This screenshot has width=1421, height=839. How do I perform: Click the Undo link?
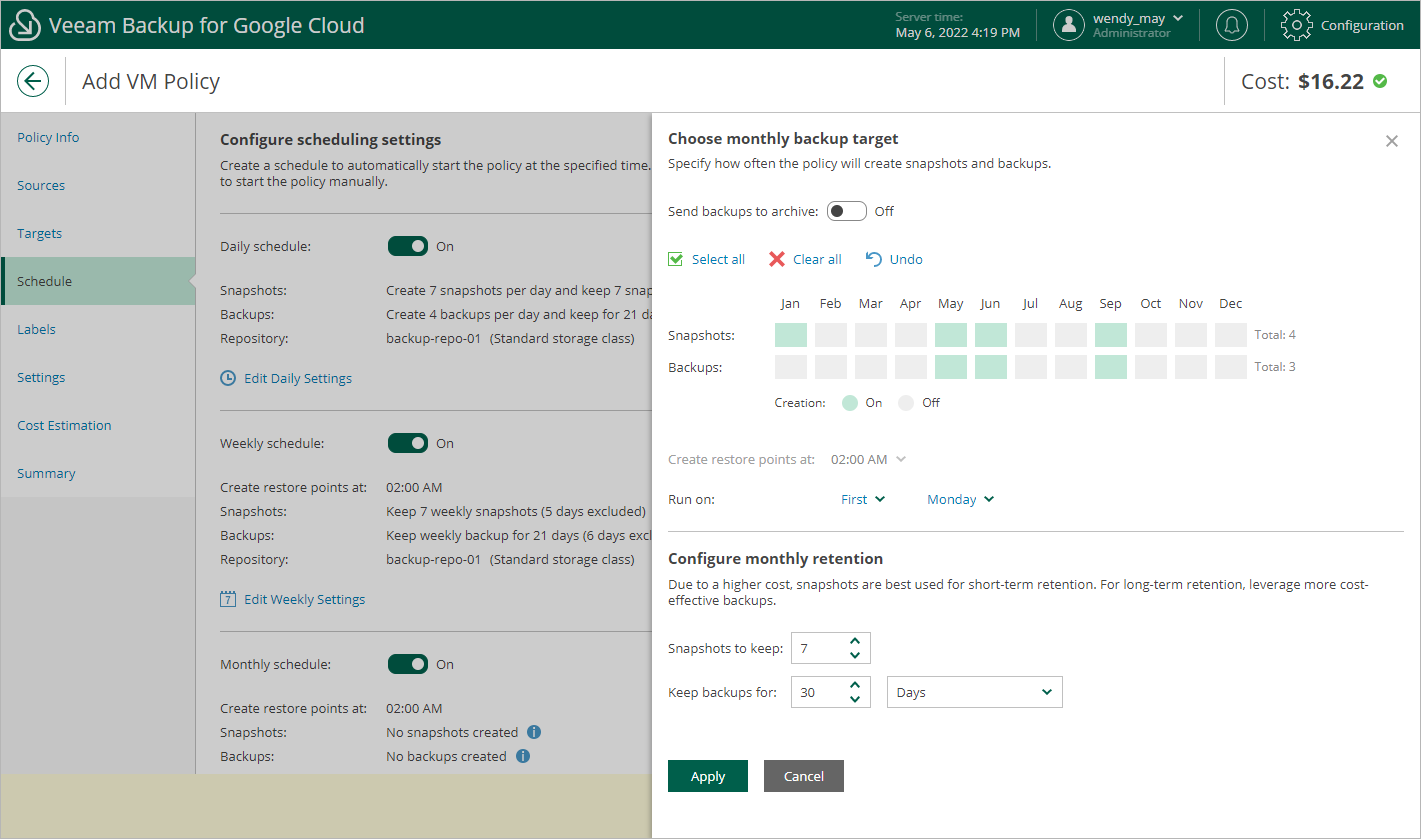(x=906, y=259)
